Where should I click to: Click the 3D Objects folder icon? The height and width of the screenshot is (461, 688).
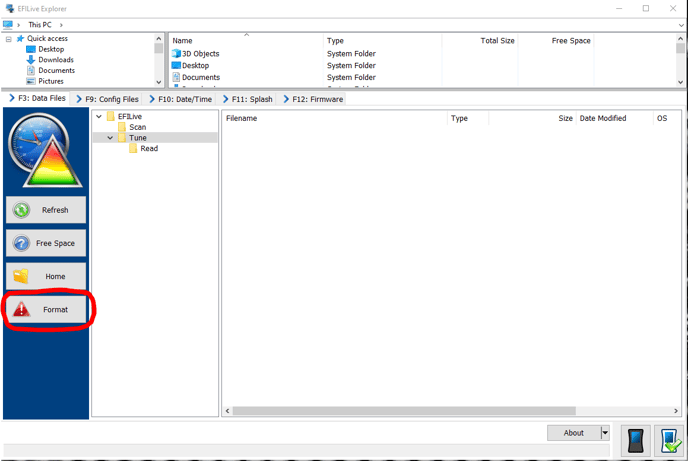[x=176, y=54]
